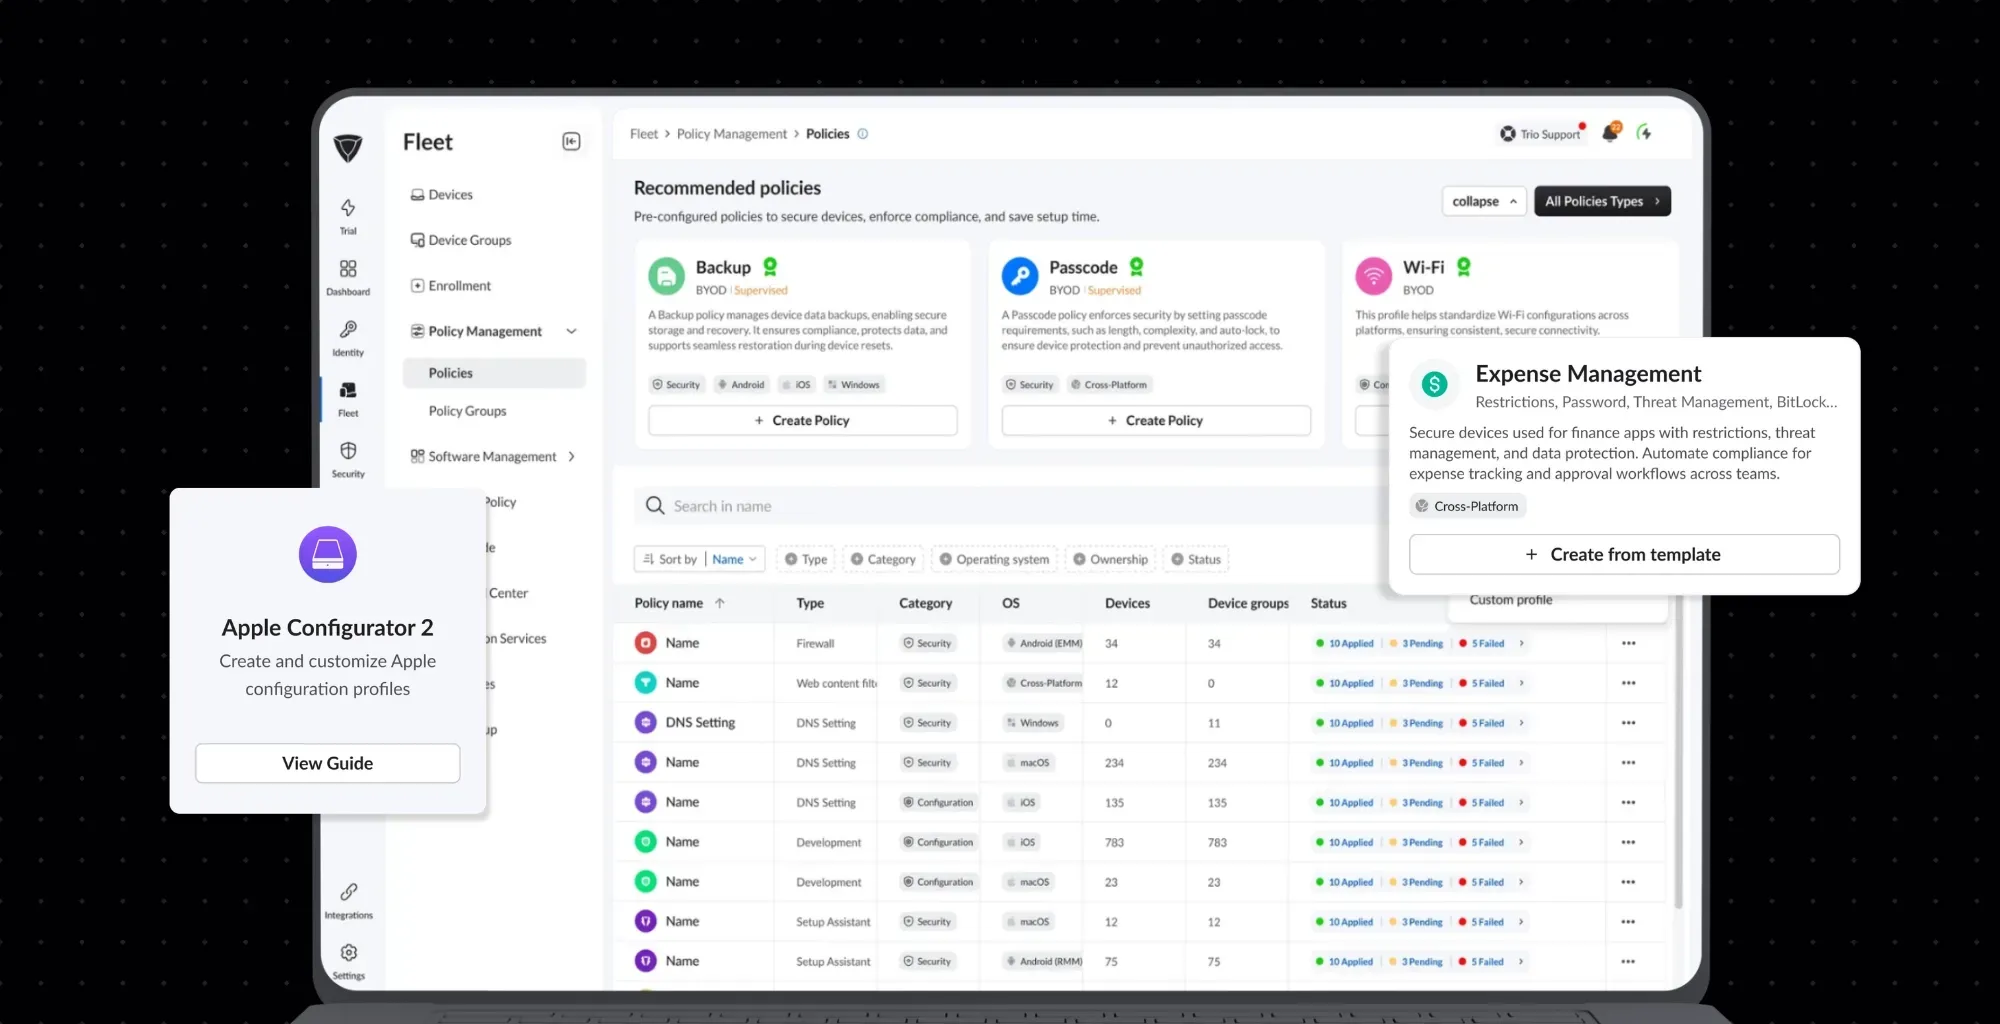Open more options for Web content filter row
This screenshot has height=1024, width=2000.
pyautogui.click(x=1628, y=683)
